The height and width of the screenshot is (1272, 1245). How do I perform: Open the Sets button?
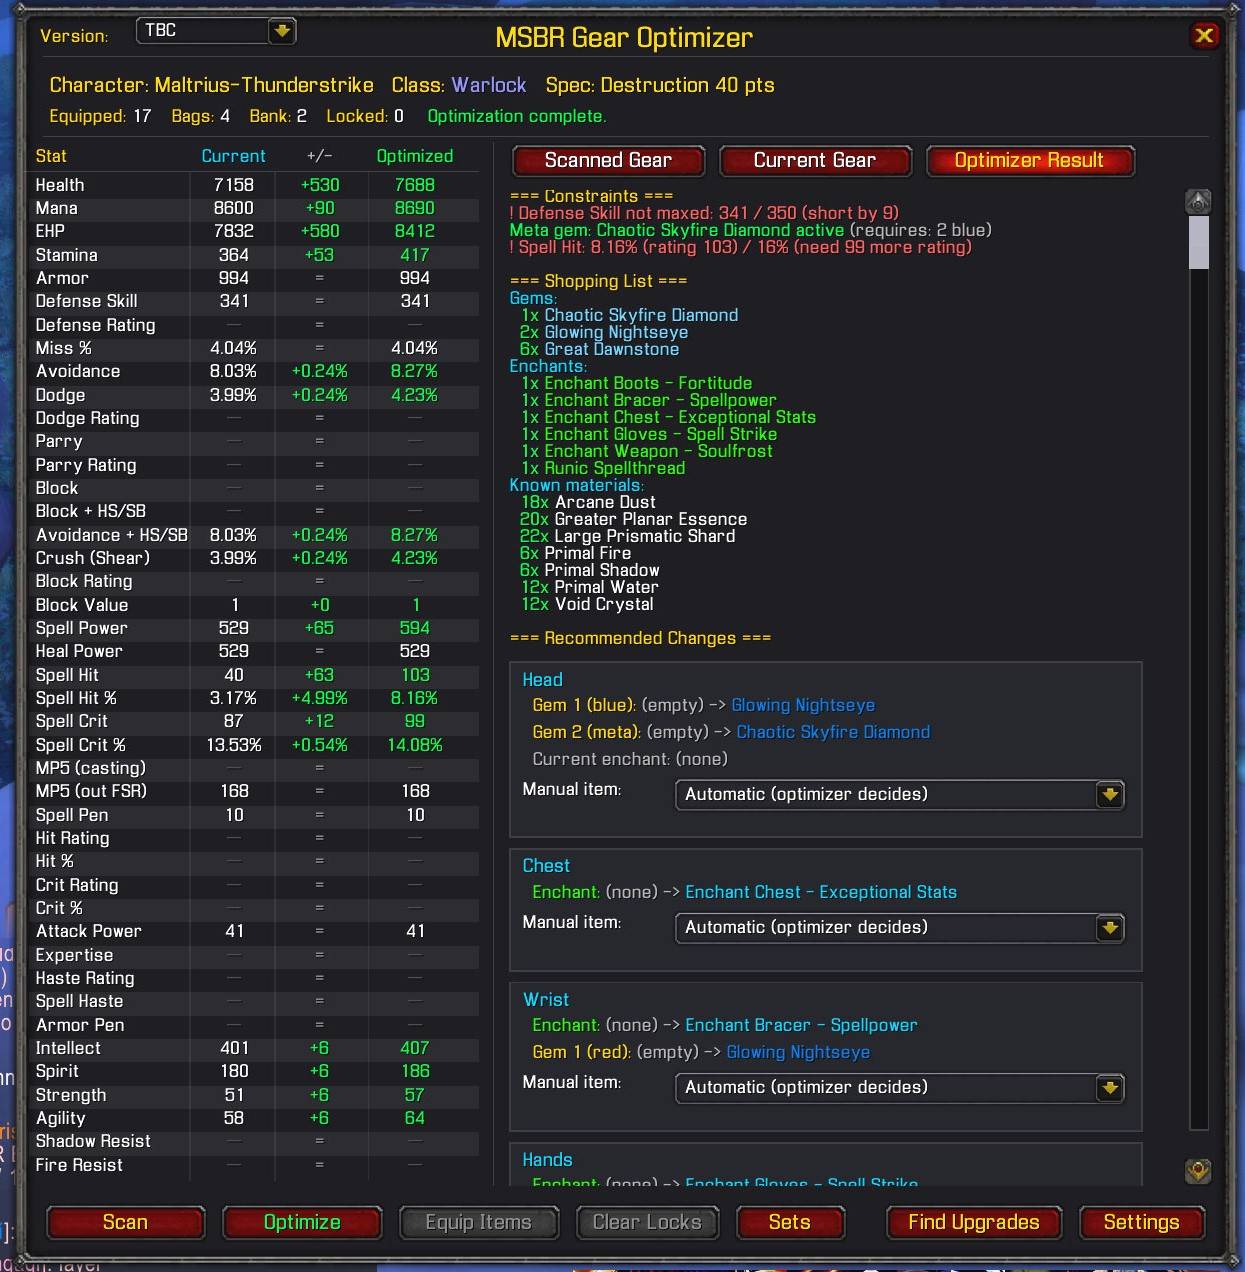click(x=789, y=1222)
